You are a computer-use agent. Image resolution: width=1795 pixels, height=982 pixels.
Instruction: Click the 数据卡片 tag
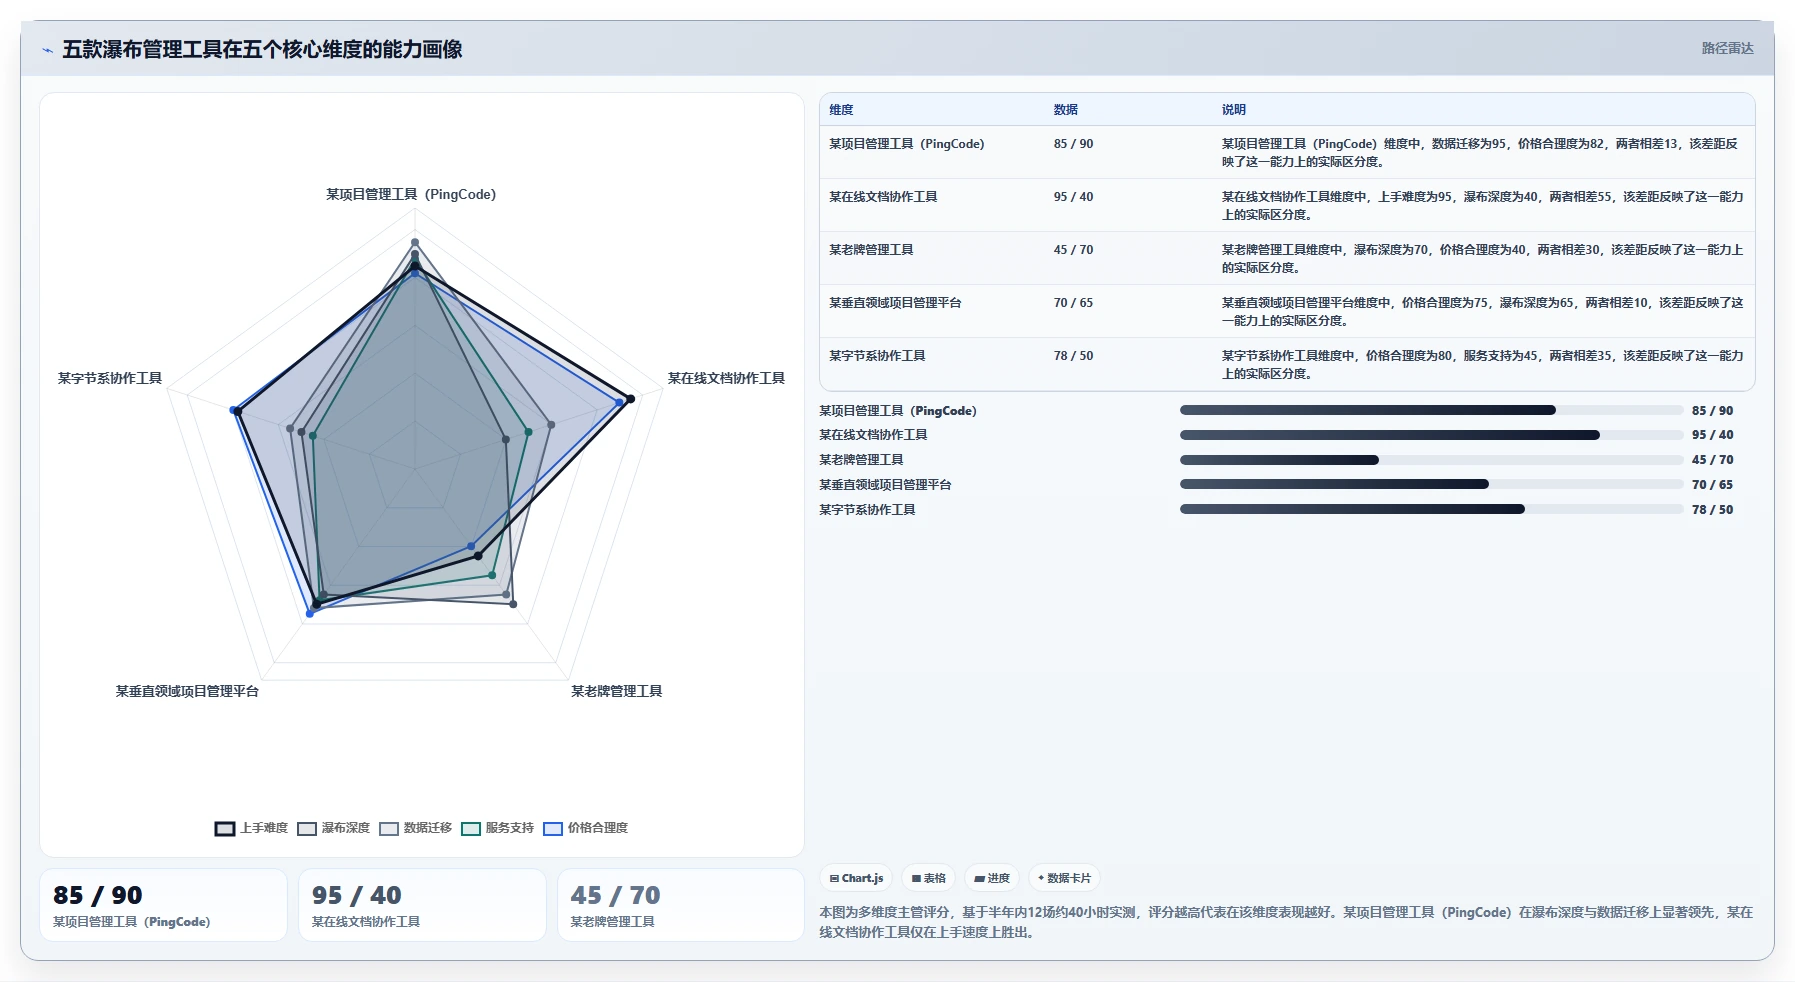1064,878
